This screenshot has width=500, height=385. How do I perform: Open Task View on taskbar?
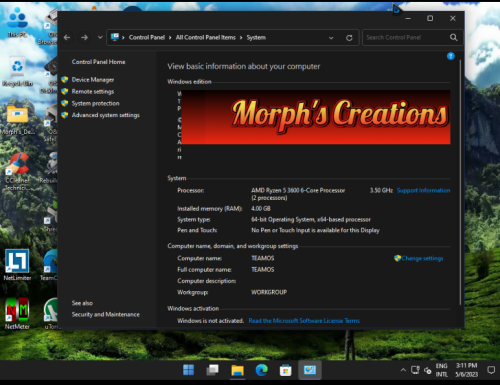coord(212,370)
